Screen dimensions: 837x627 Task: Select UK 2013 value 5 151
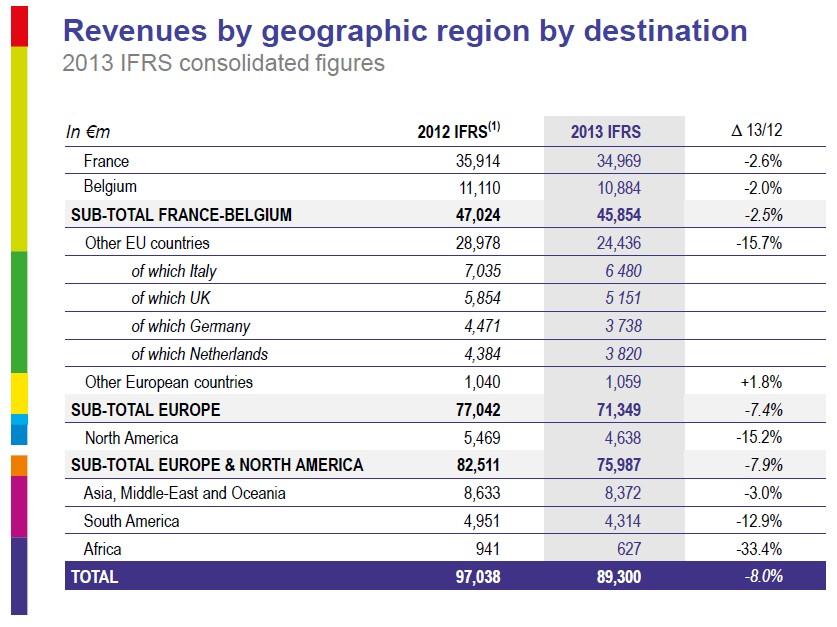[x=623, y=298]
